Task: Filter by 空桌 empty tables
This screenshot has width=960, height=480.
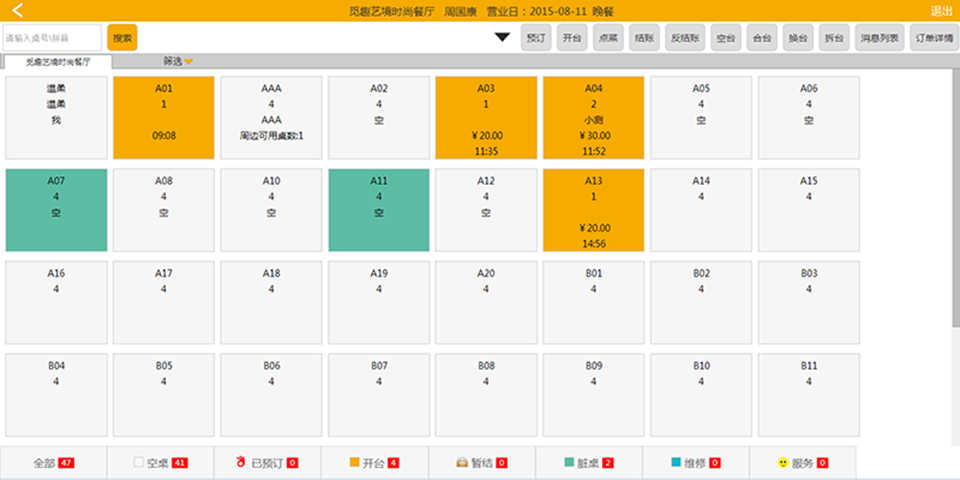Action: [160, 463]
